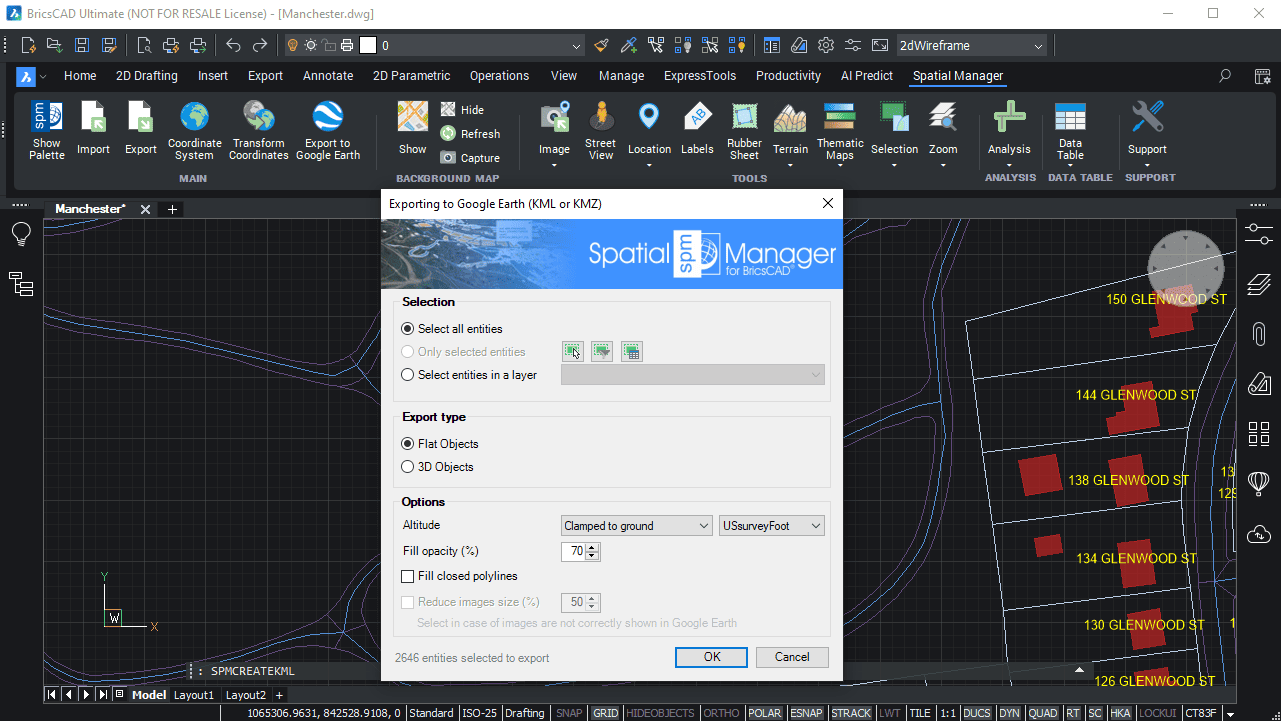The width and height of the screenshot is (1281, 721).
Task: Open the ExpressTools ribbon tab
Action: click(x=700, y=76)
